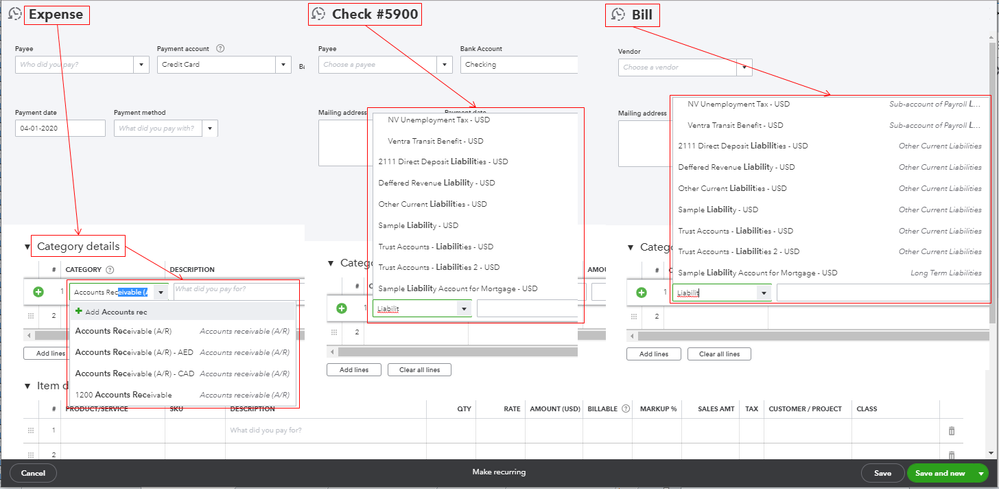Click the Save and new button
999x489 pixels.
[x=940, y=473]
